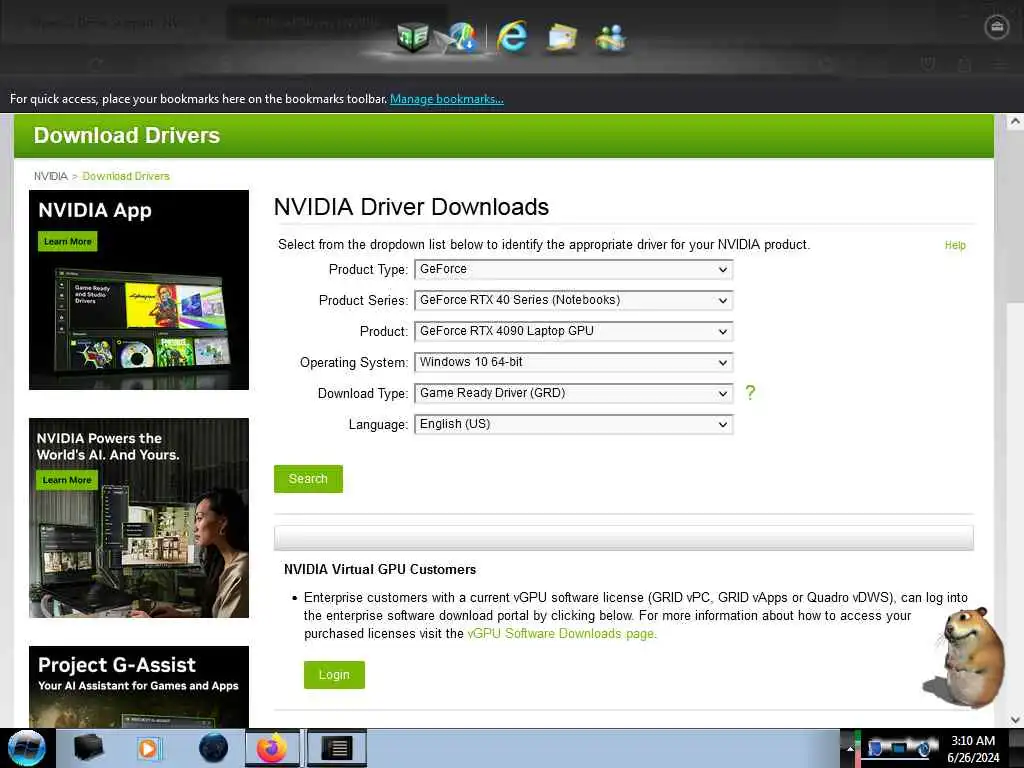1024x768 pixels.
Task: Click the page scrollbar up arrow
Action: 1015,121
